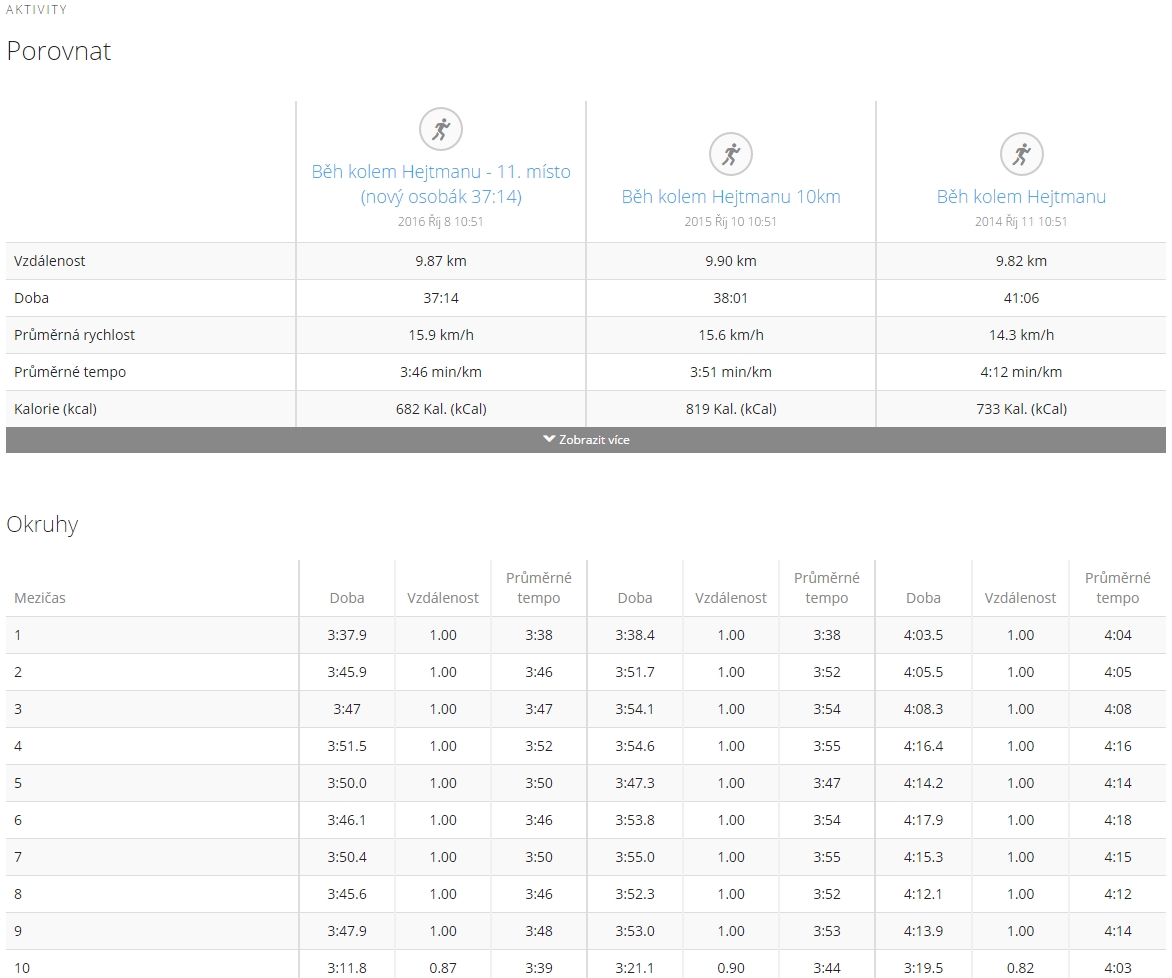Click the '41:06' time value
1172x978 pixels.
tap(1021, 298)
